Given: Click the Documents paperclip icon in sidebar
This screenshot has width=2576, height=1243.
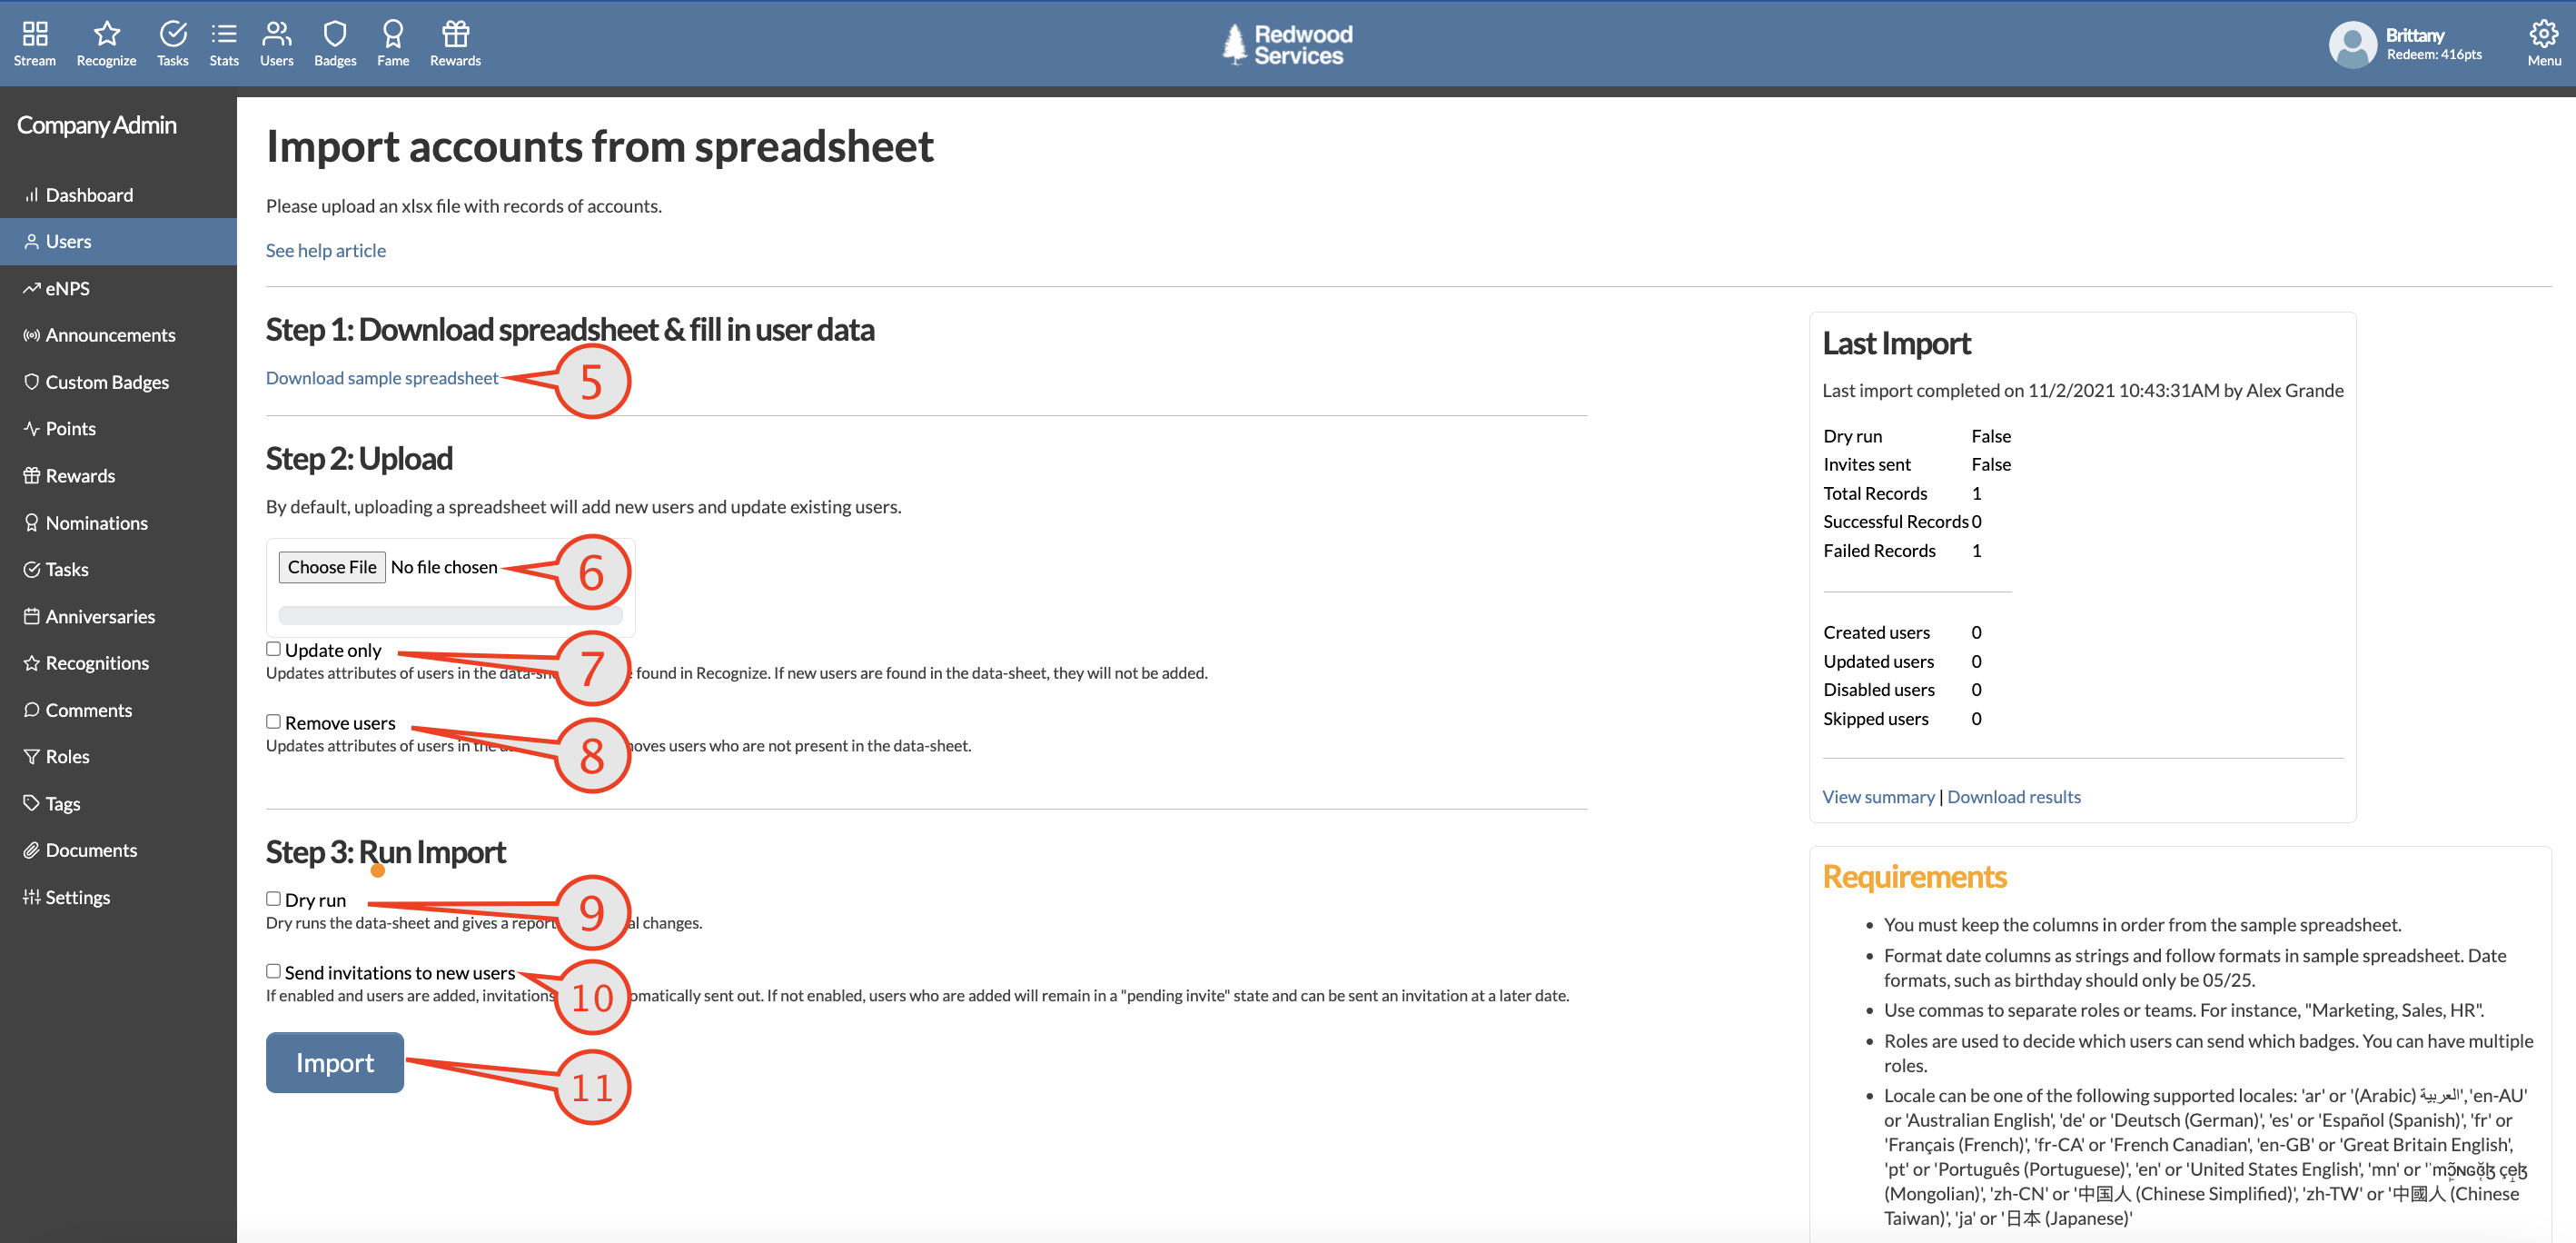Looking at the screenshot, I should click(32, 850).
